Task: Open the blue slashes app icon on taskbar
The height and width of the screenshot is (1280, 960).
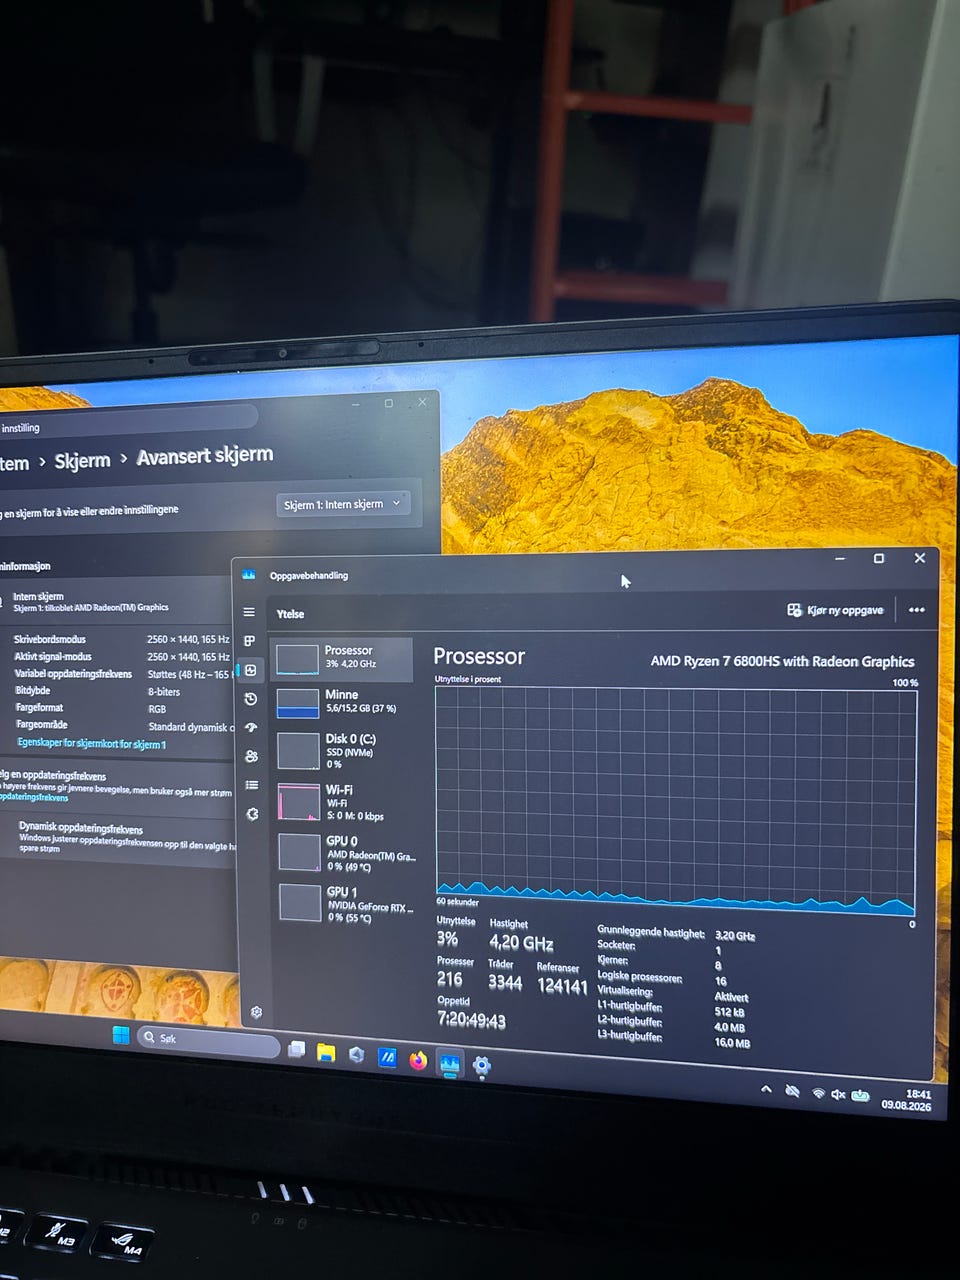Action: [x=387, y=1057]
